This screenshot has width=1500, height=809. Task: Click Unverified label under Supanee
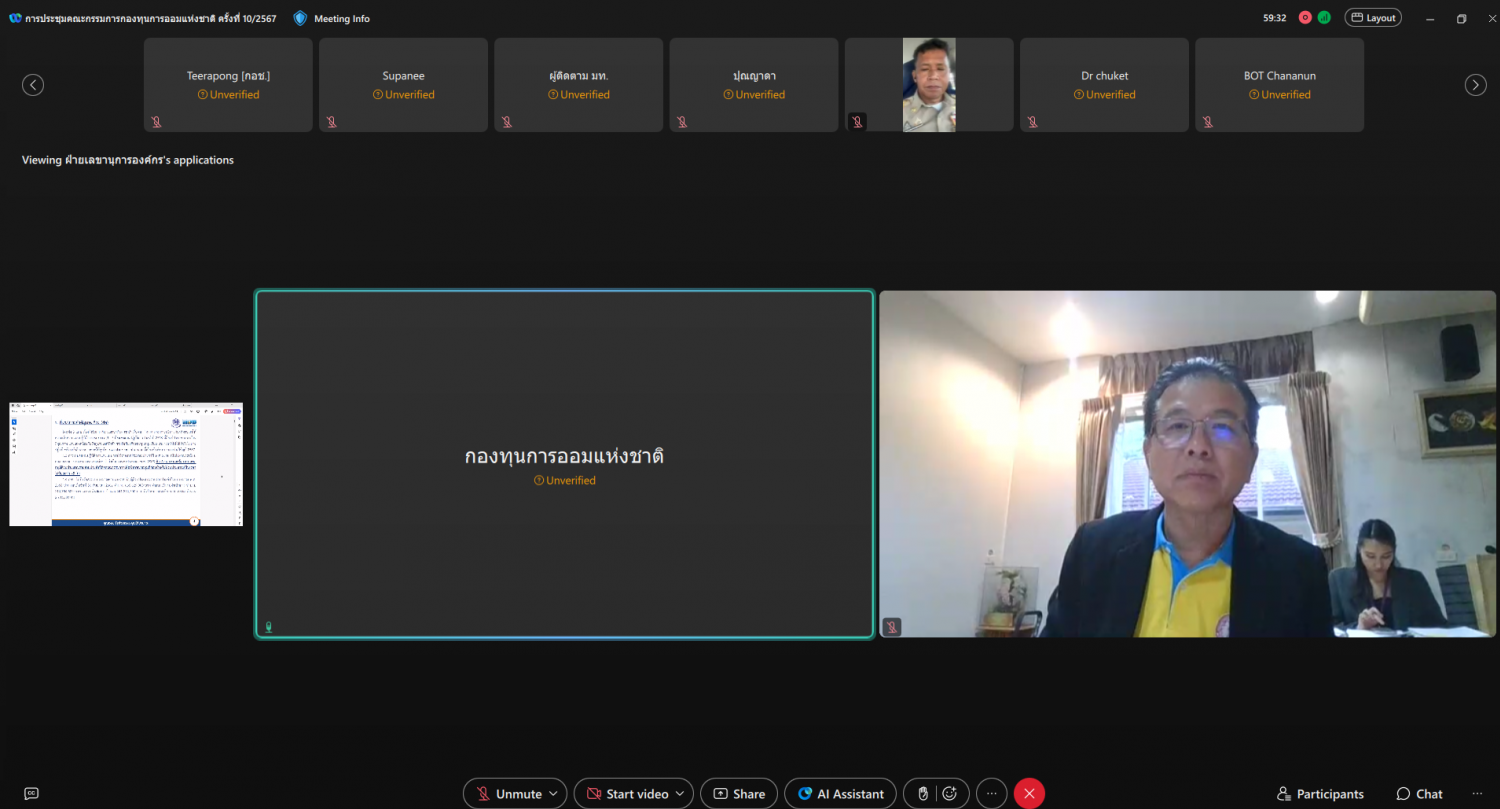[403, 95]
